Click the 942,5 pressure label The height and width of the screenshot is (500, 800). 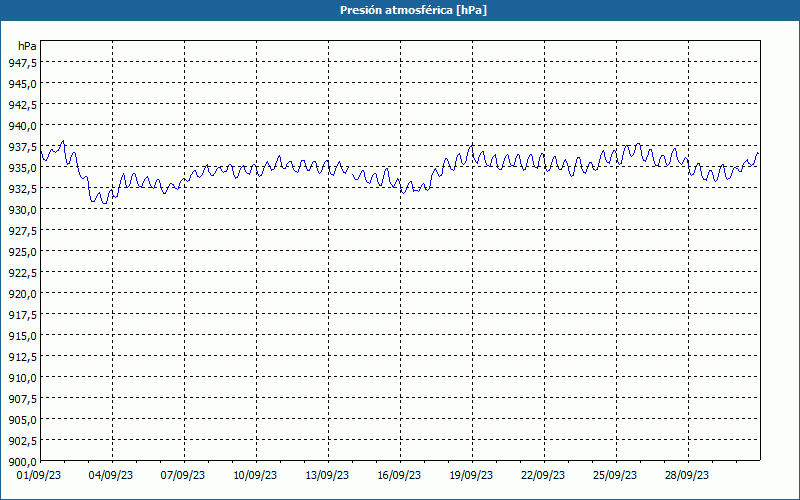22,105
